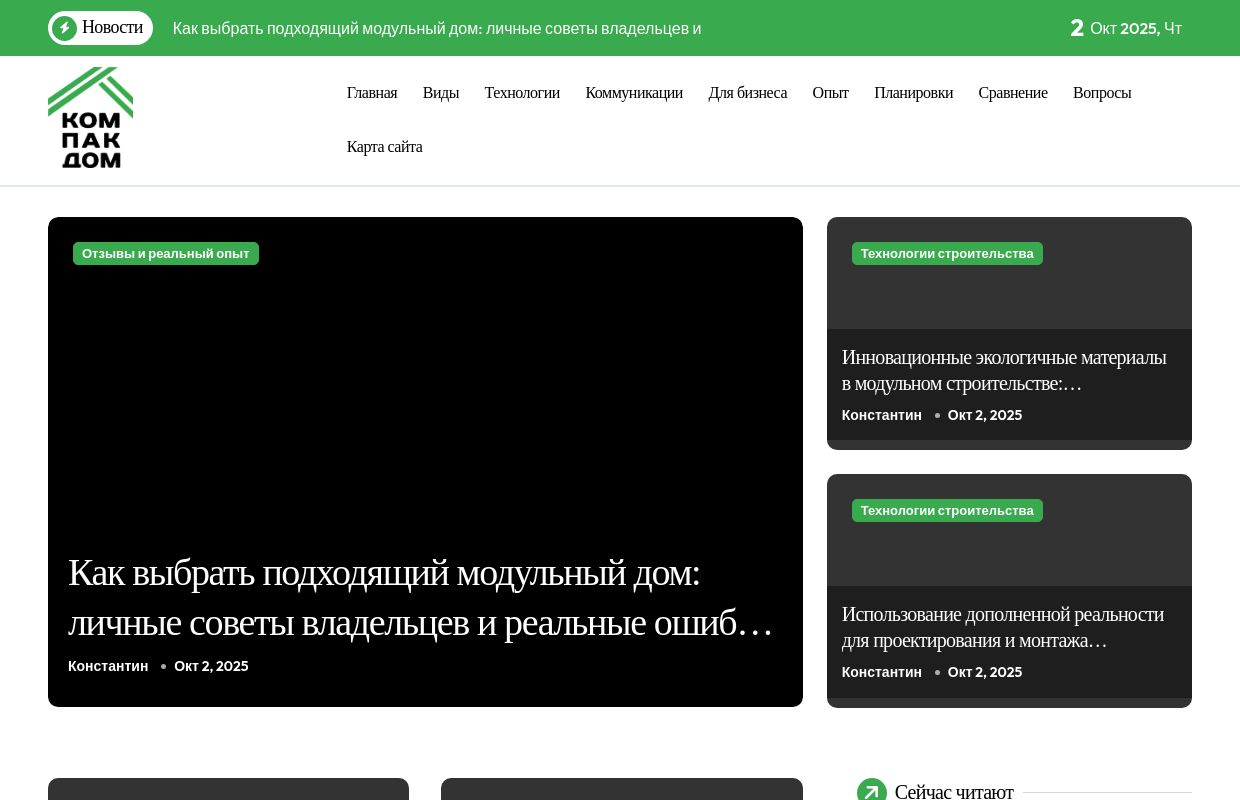Open the Главная menu item

pyautogui.click(x=371, y=93)
